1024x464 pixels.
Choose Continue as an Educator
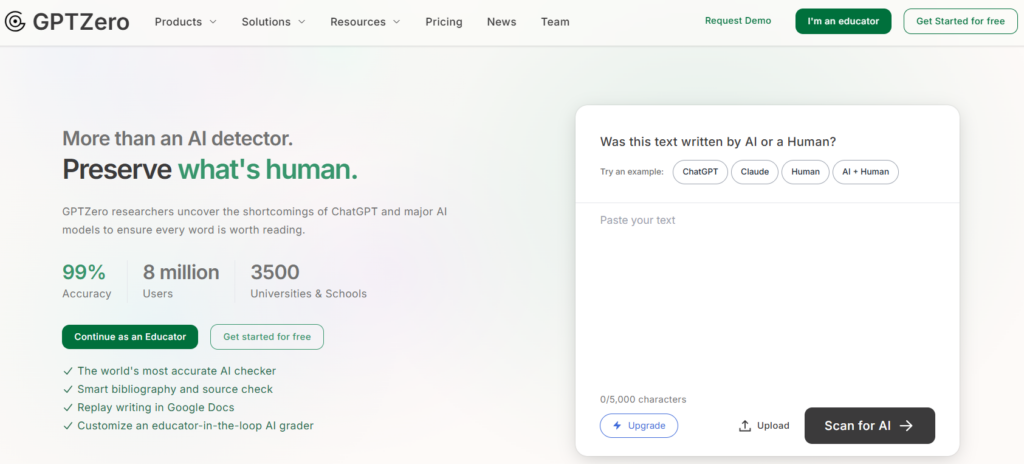pos(130,337)
